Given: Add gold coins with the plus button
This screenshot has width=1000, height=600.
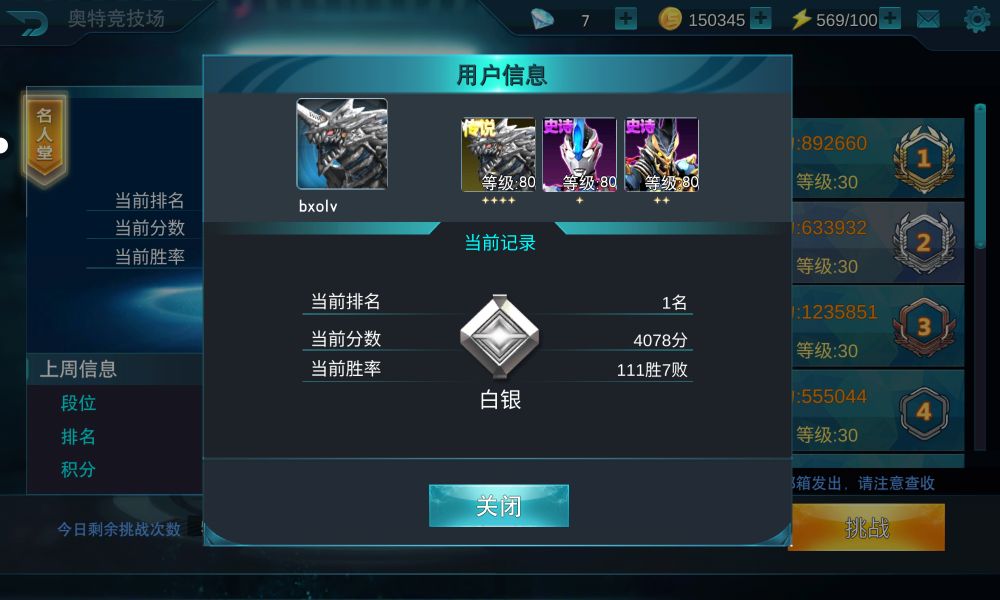Looking at the screenshot, I should [x=760, y=18].
